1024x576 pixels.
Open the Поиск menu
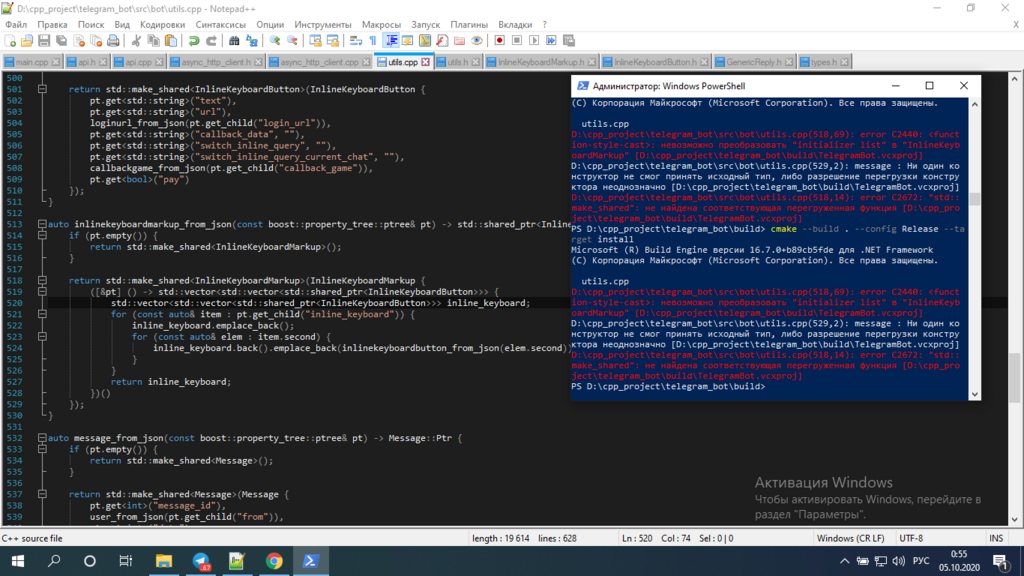click(91, 24)
